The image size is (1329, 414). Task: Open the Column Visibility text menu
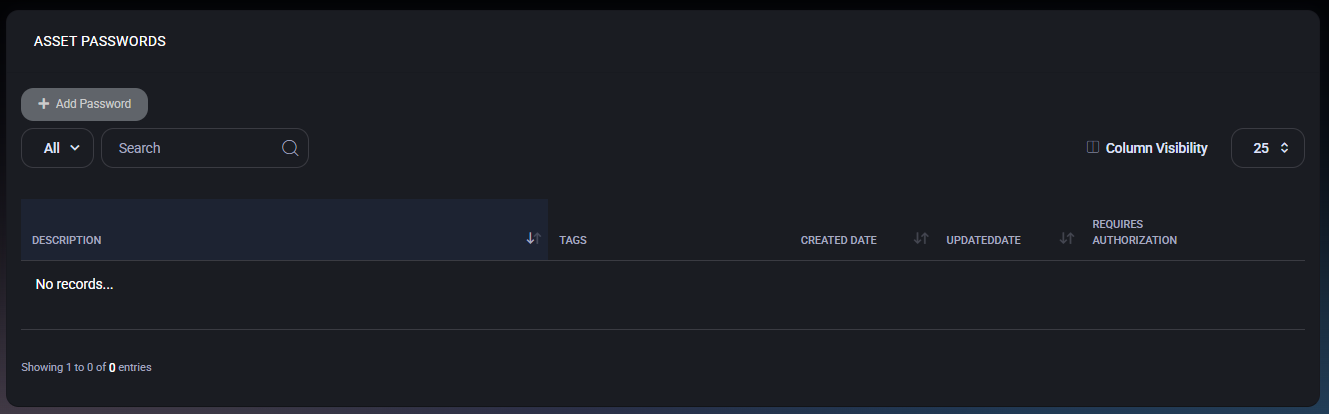point(1156,148)
